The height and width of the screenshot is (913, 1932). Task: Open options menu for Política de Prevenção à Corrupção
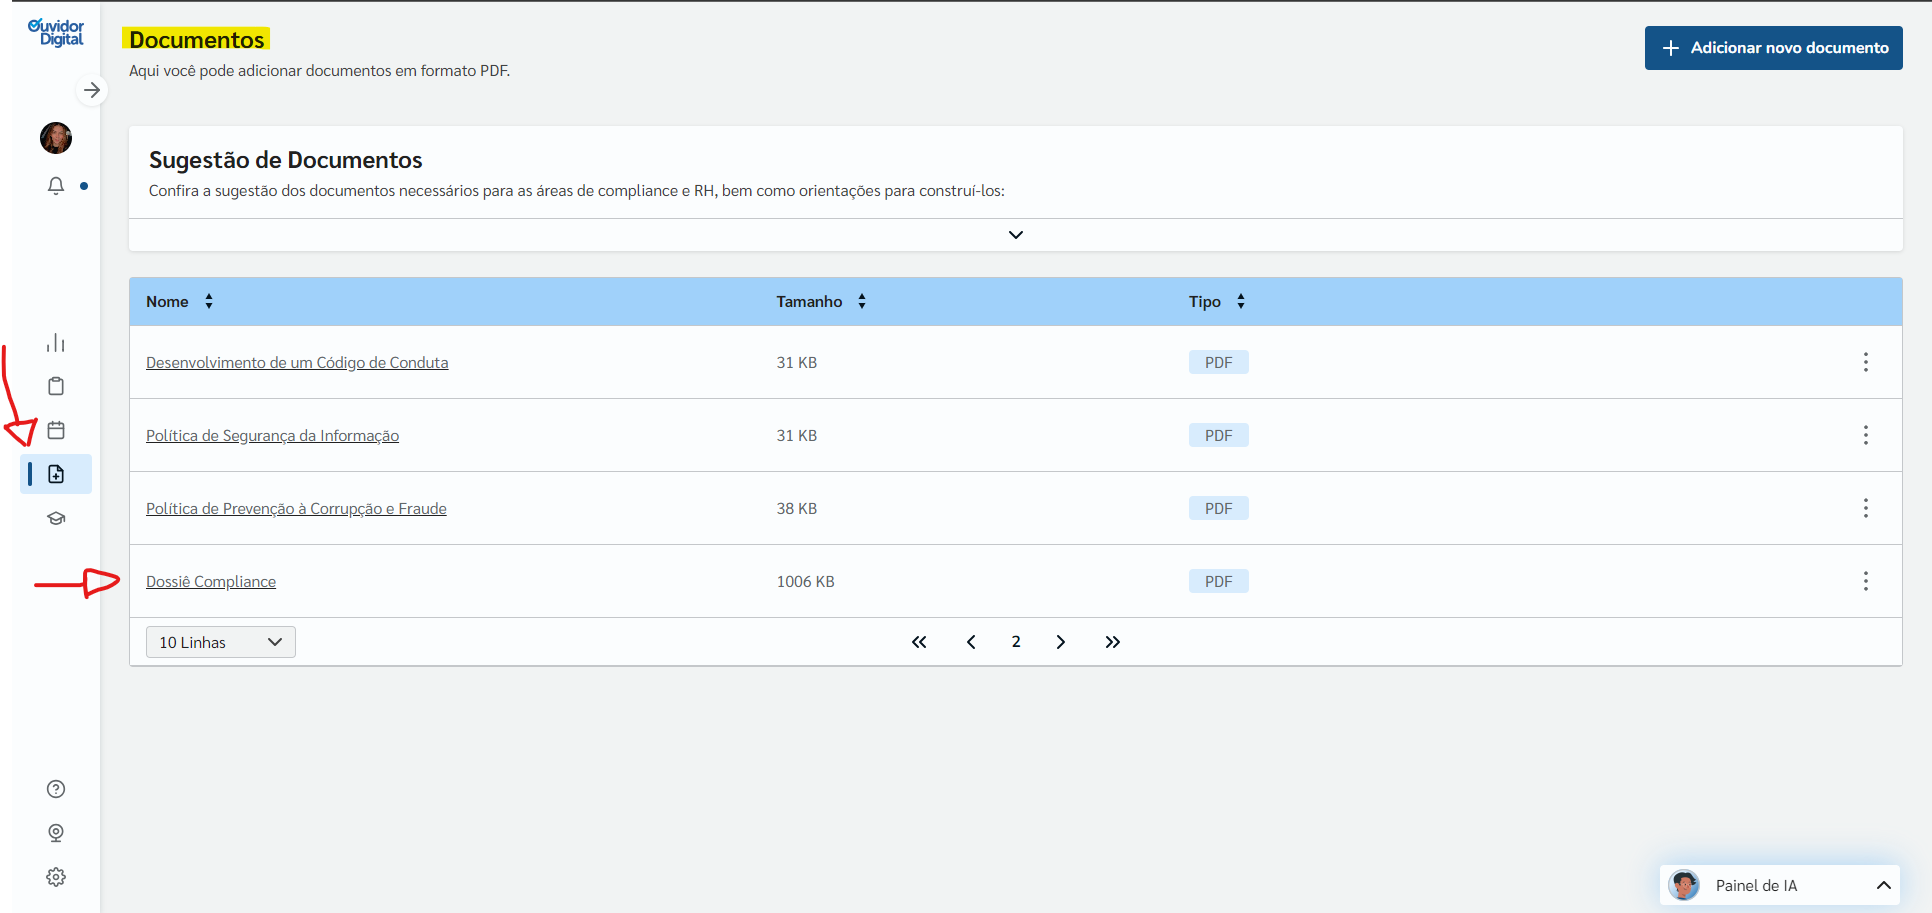point(1866,508)
